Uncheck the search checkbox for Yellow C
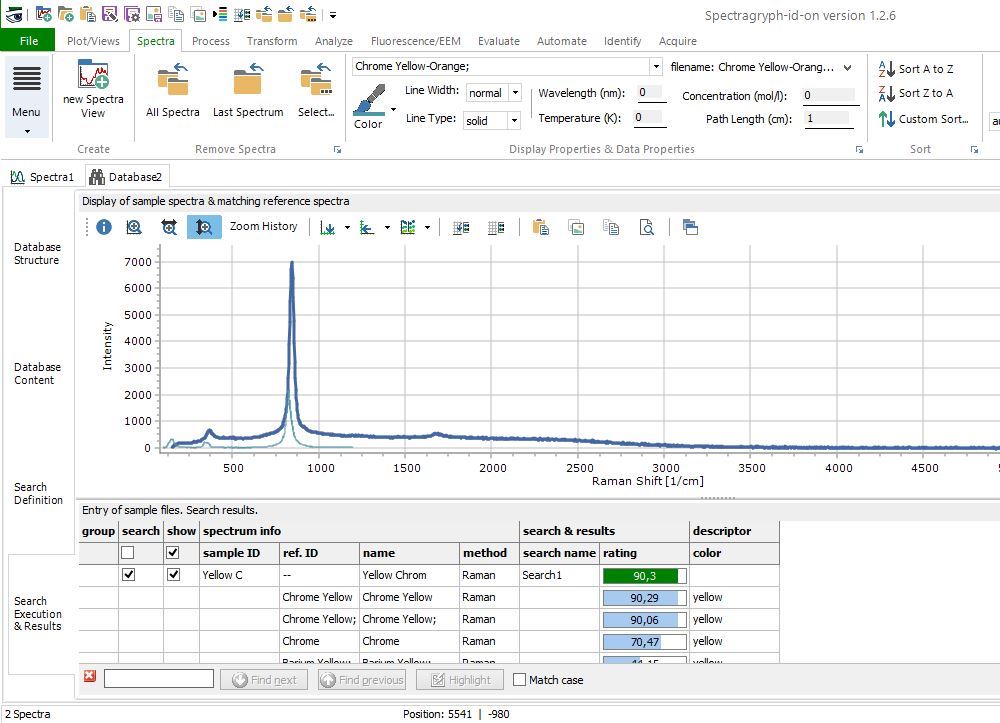Viewport: 1000px width, 723px height. [128, 575]
